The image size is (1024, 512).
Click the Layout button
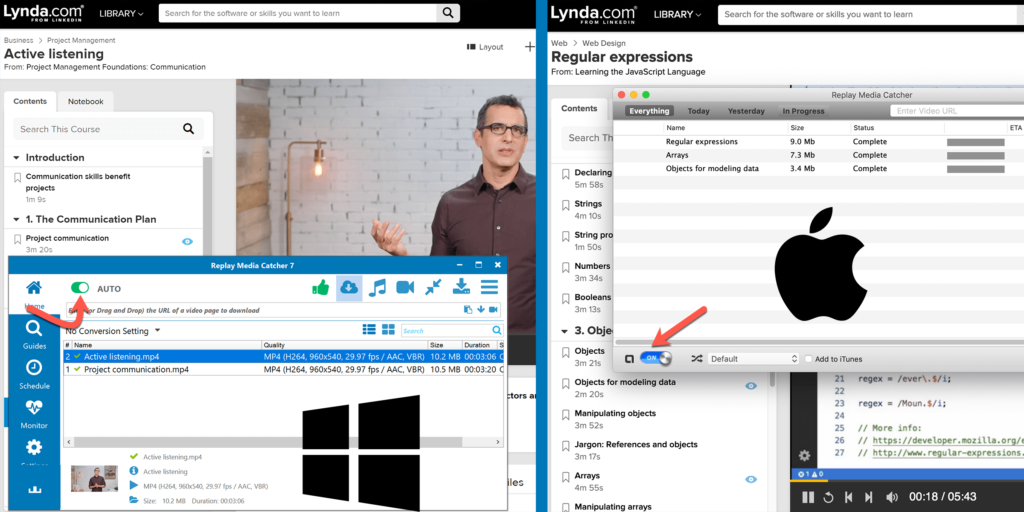pos(485,47)
